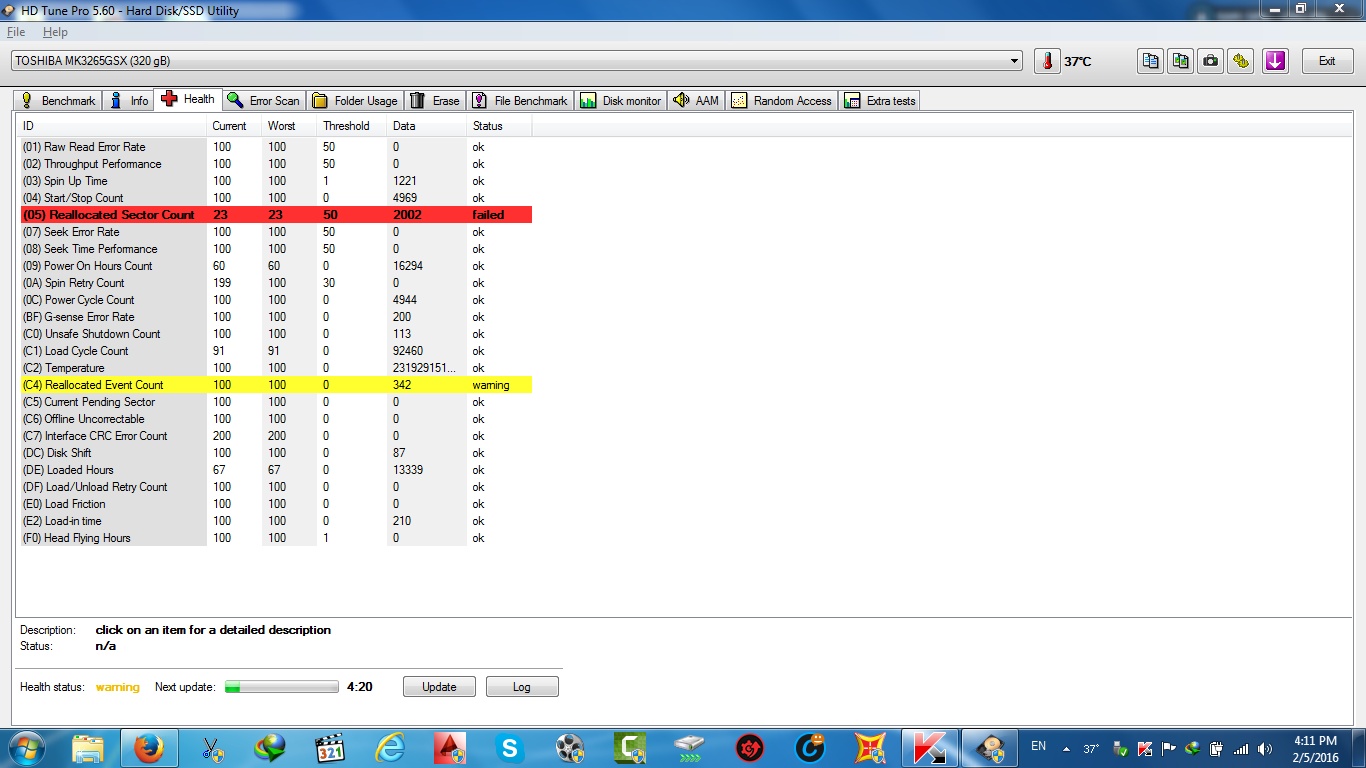
Task: Select the Head Flying Hours row
Action: click(x=276, y=538)
